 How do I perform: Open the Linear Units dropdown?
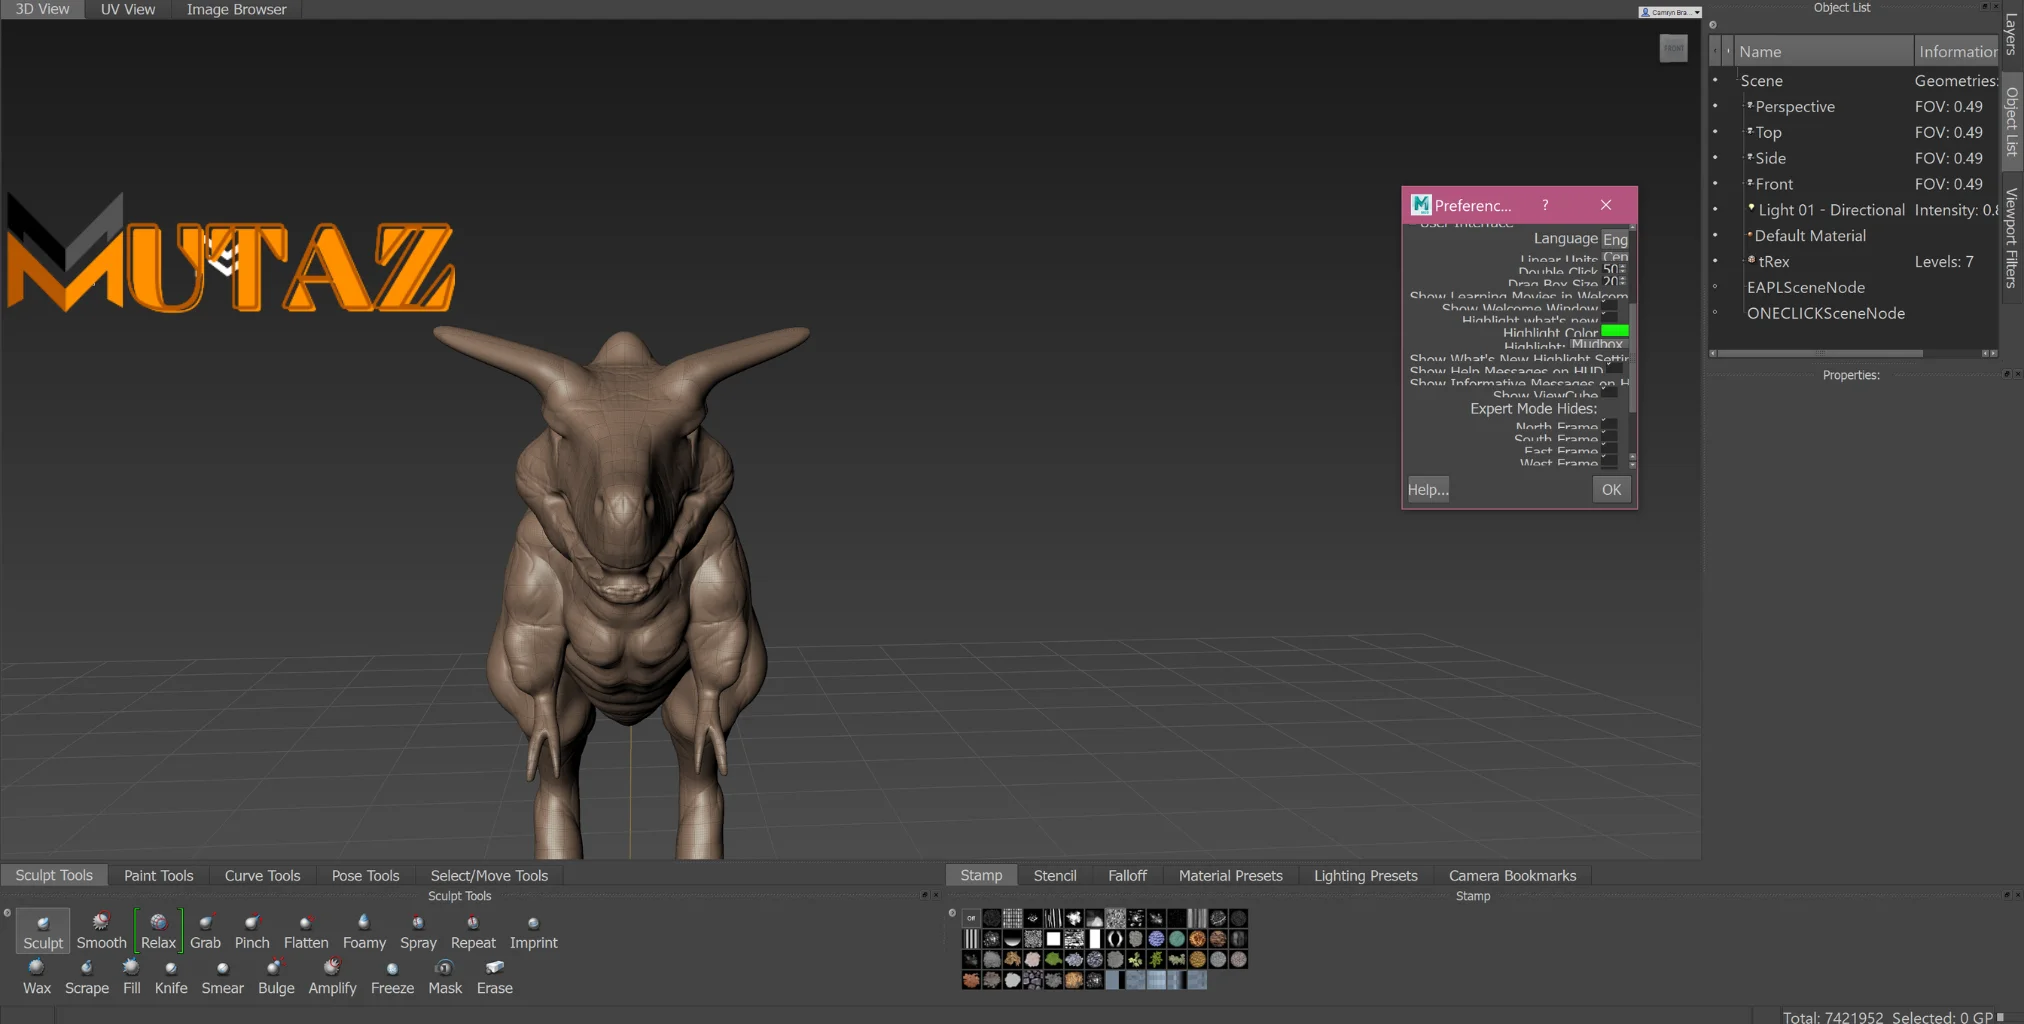(x=1615, y=257)
